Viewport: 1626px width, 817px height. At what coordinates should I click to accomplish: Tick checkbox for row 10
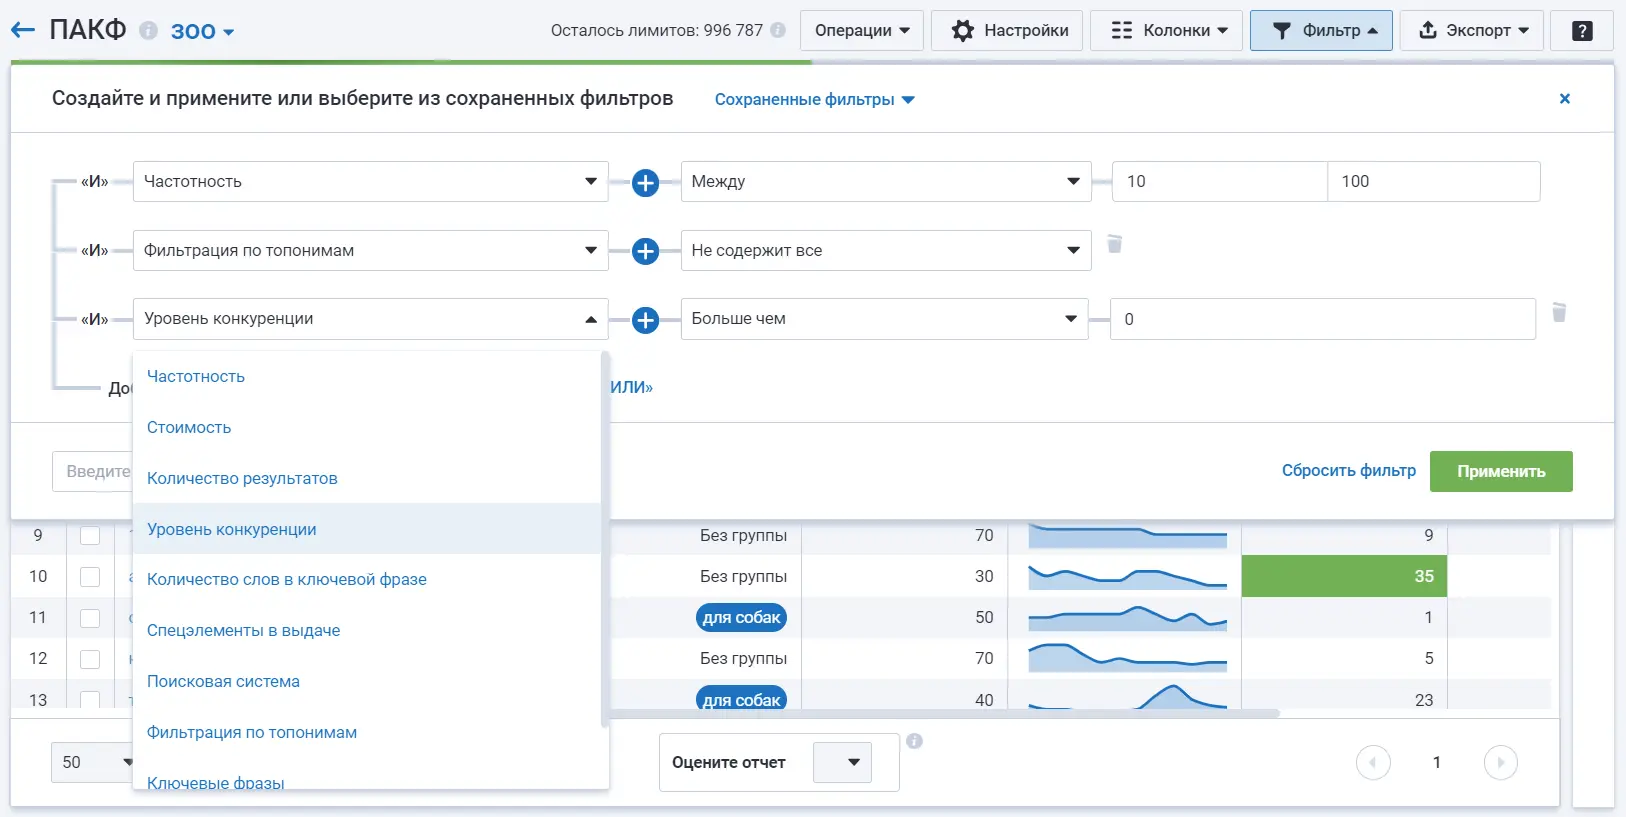click(90, 577)
